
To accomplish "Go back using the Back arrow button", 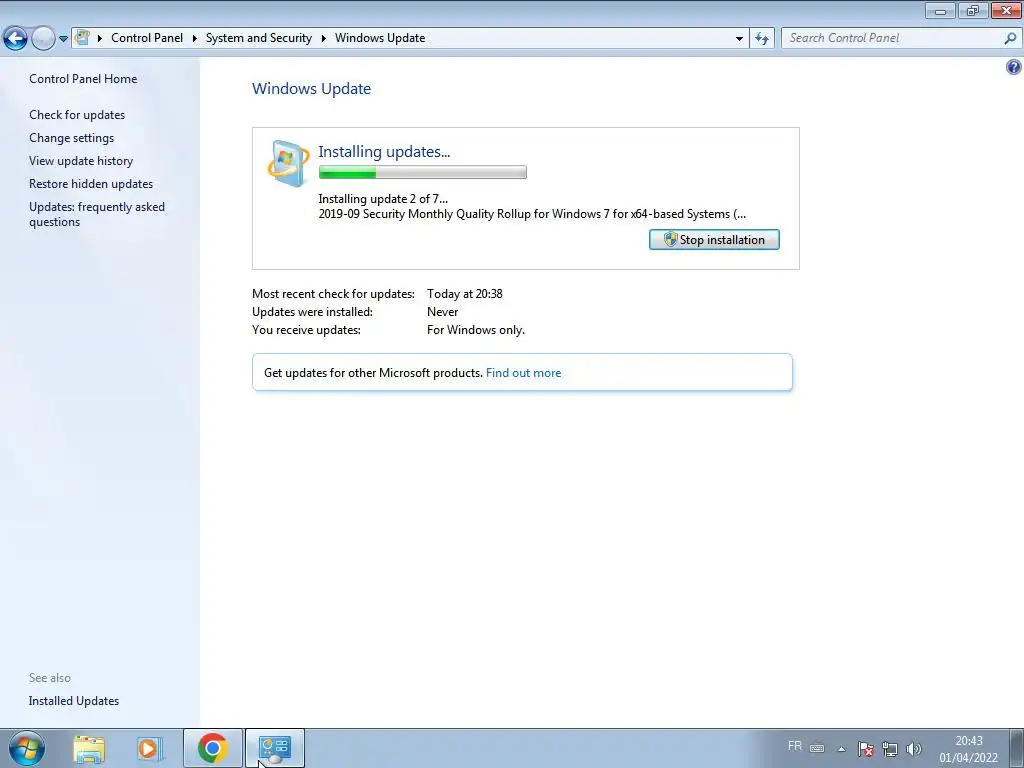I will pos(15,39).
